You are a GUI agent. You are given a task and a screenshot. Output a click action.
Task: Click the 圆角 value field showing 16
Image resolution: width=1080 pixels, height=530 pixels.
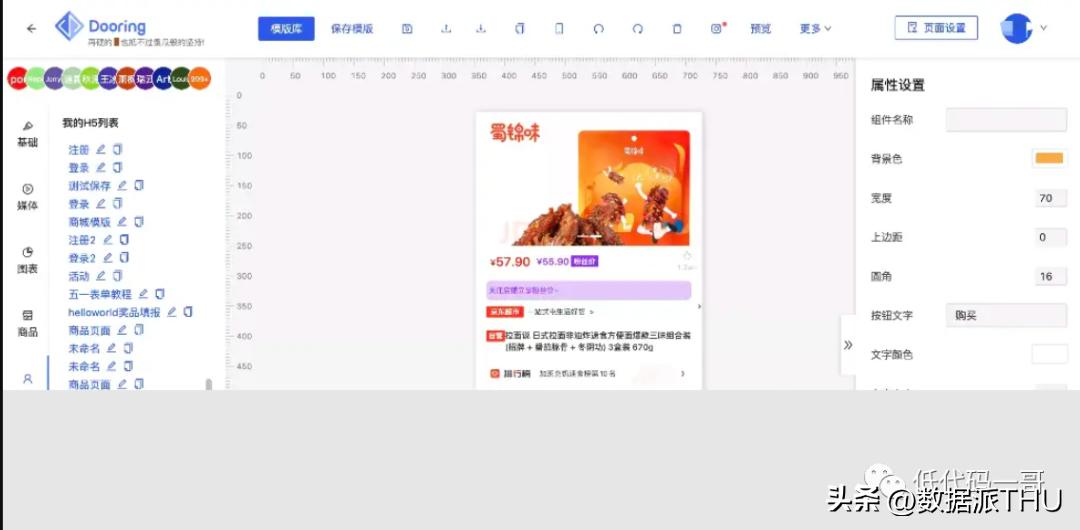click(1051, 276)
